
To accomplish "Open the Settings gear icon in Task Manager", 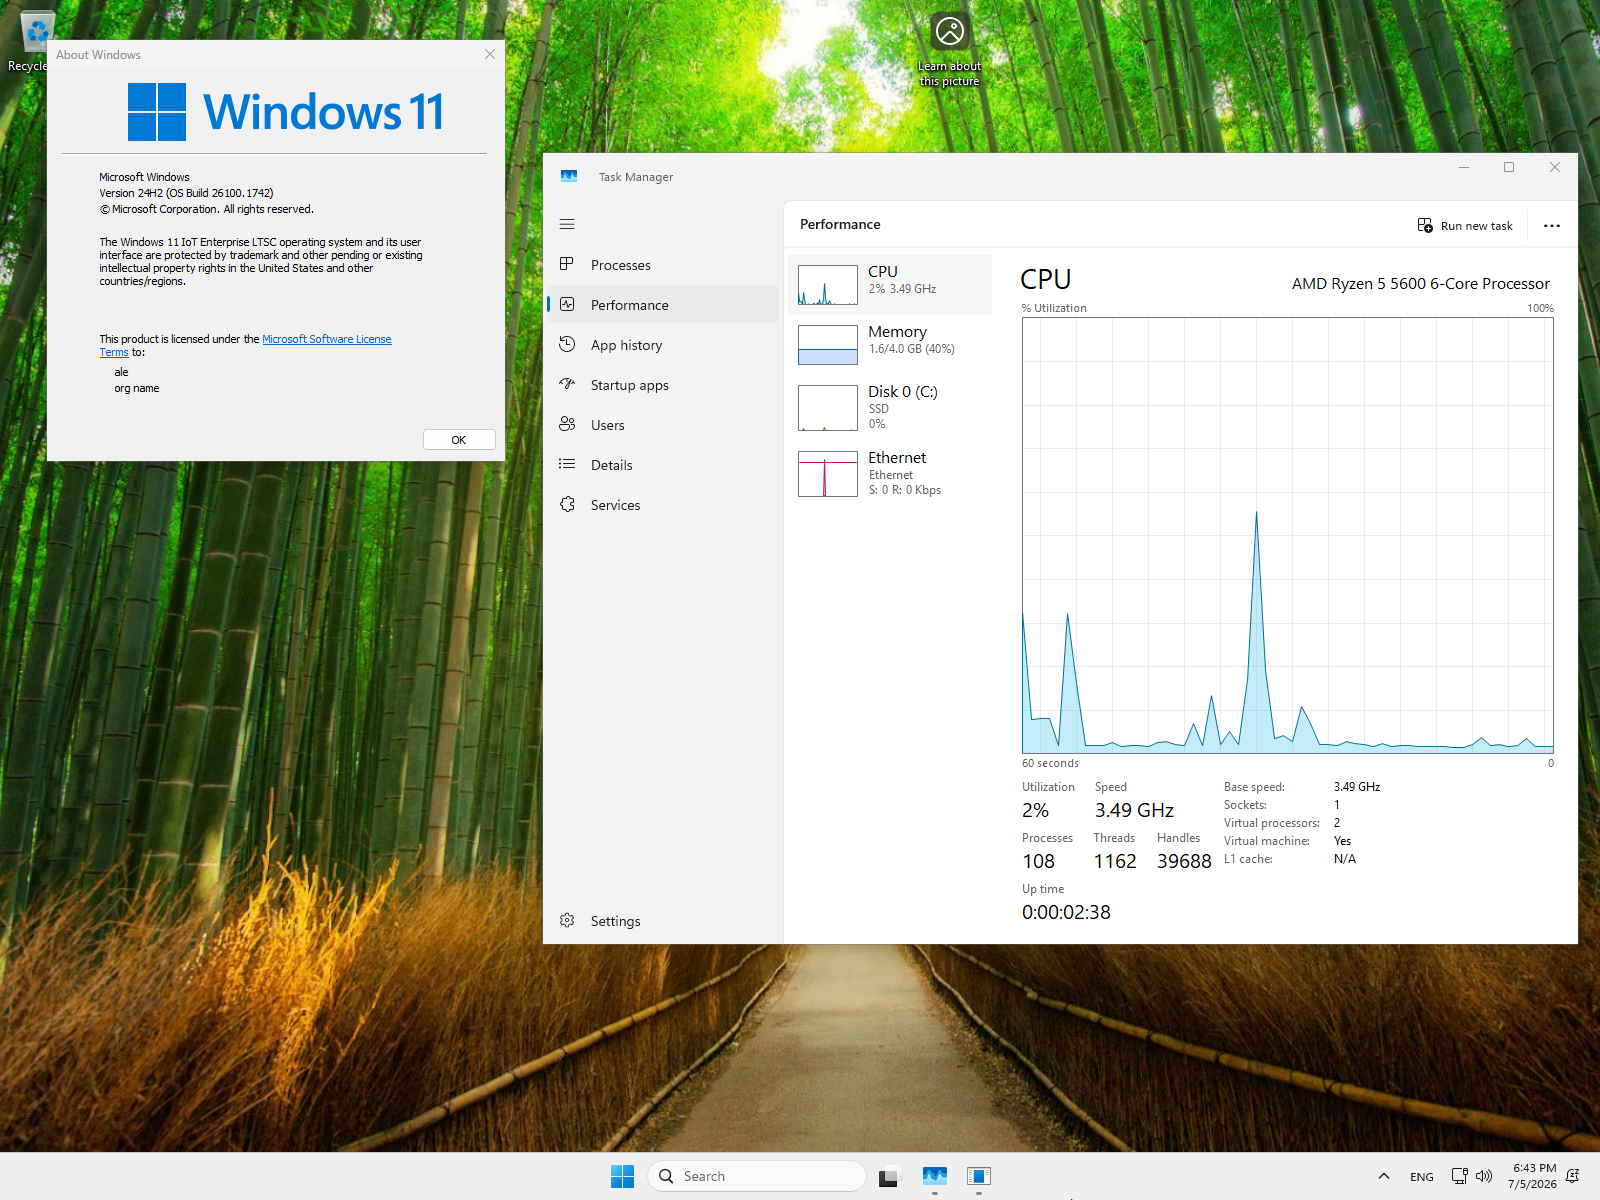I will coord(567,920).
